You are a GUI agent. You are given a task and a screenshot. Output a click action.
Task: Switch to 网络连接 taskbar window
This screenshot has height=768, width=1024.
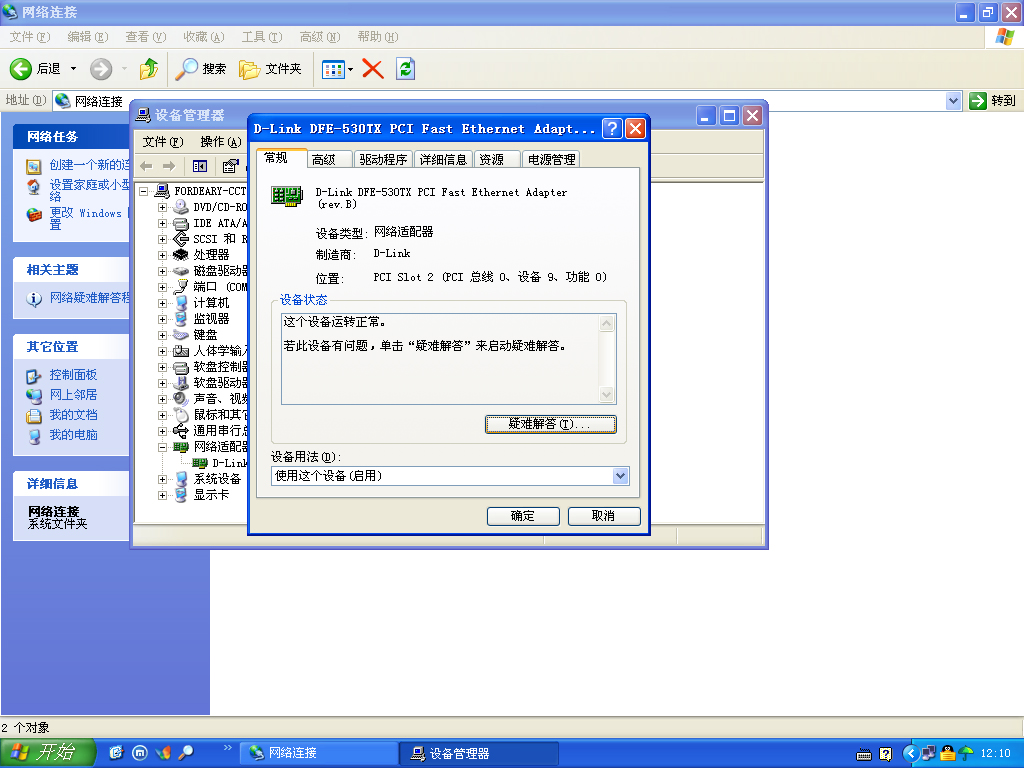click(319, 753)
